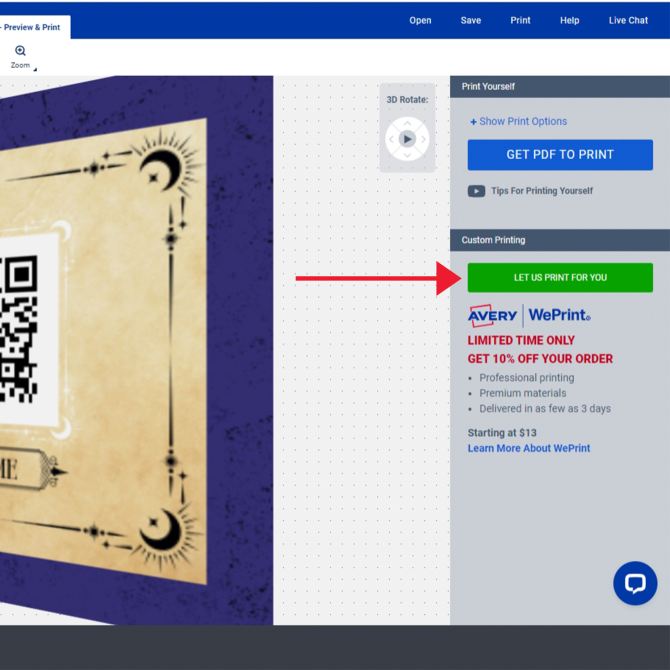Rotate the 3D preview to the left

391,139
